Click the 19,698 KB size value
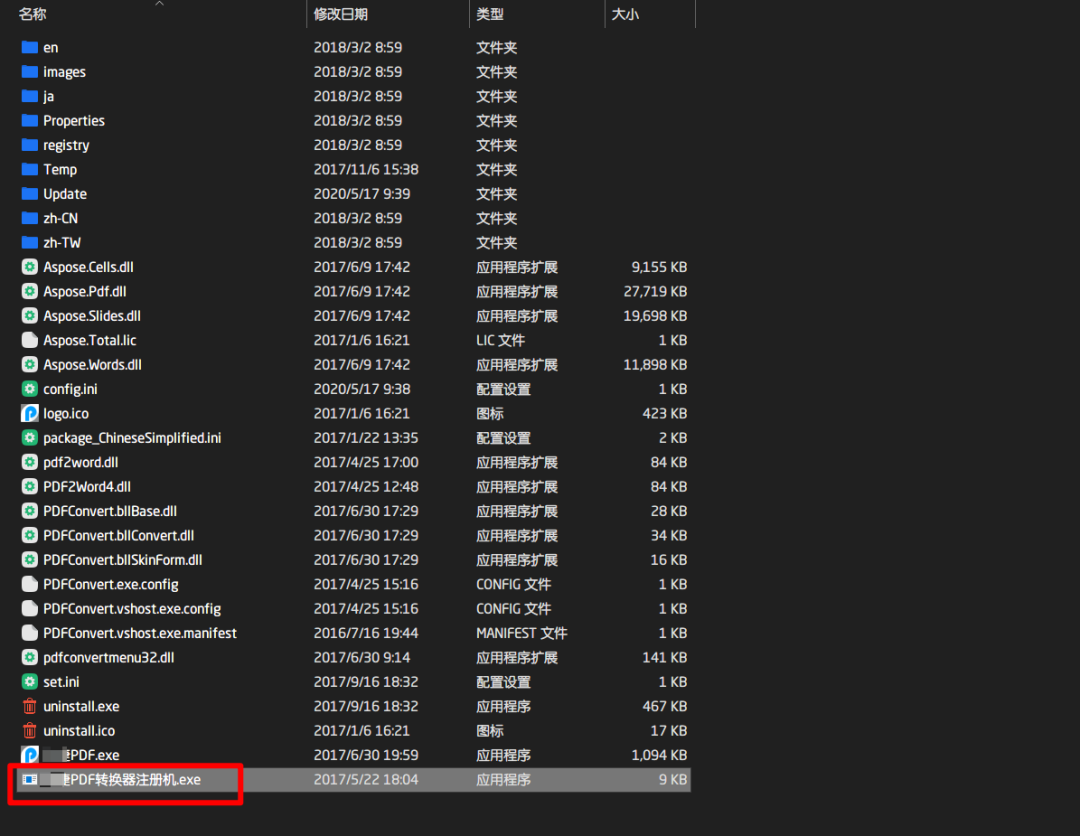Viewport: 1080px width, 836px height. pos(655,316)
